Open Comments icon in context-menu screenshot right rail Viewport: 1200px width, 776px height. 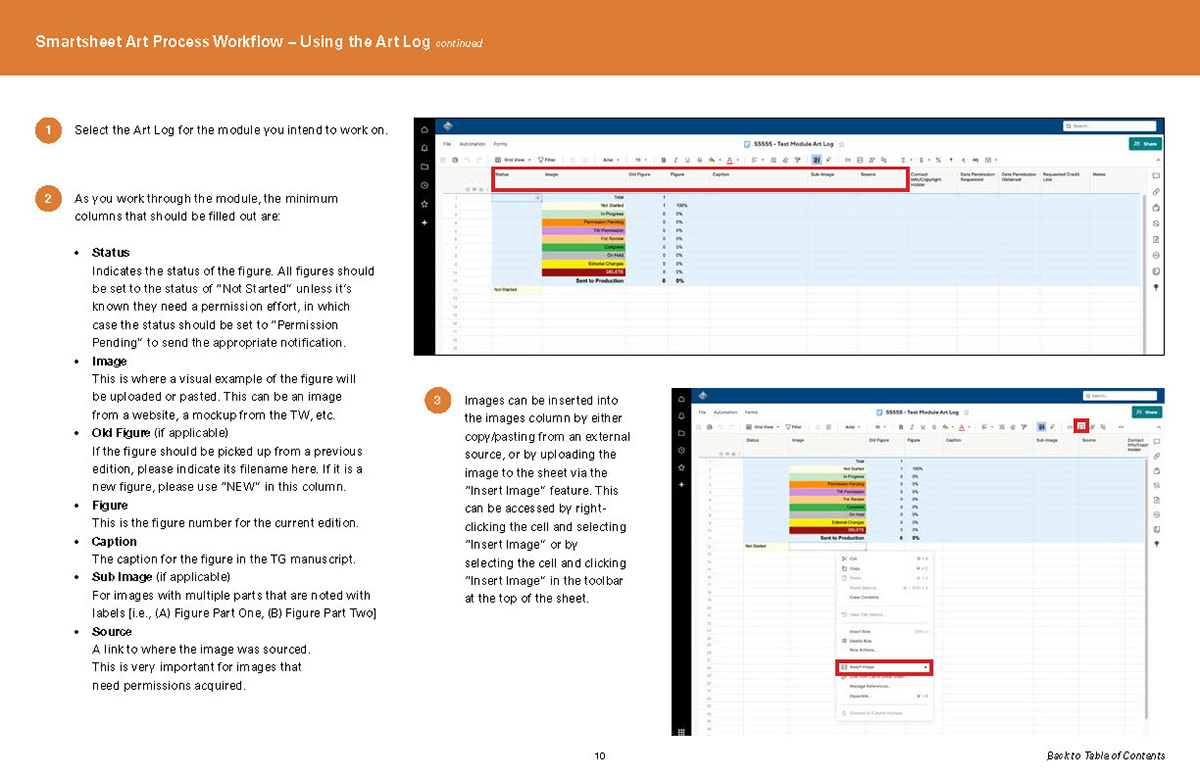click(1156, 441)
